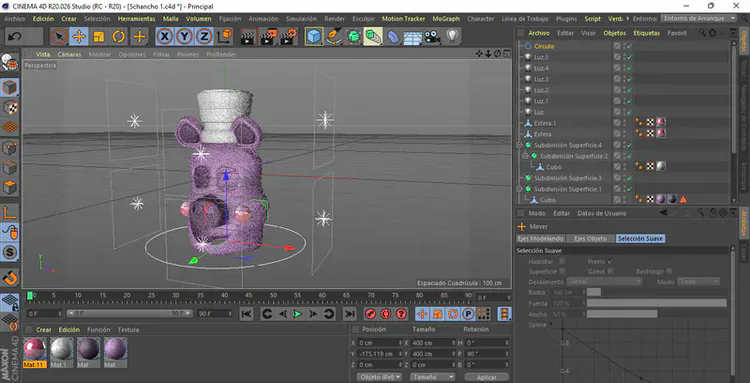This screenshot has width=750, height=383.
Task: Enable the magnet snap icon in left sidebar
Action: (x=10, y=277)
